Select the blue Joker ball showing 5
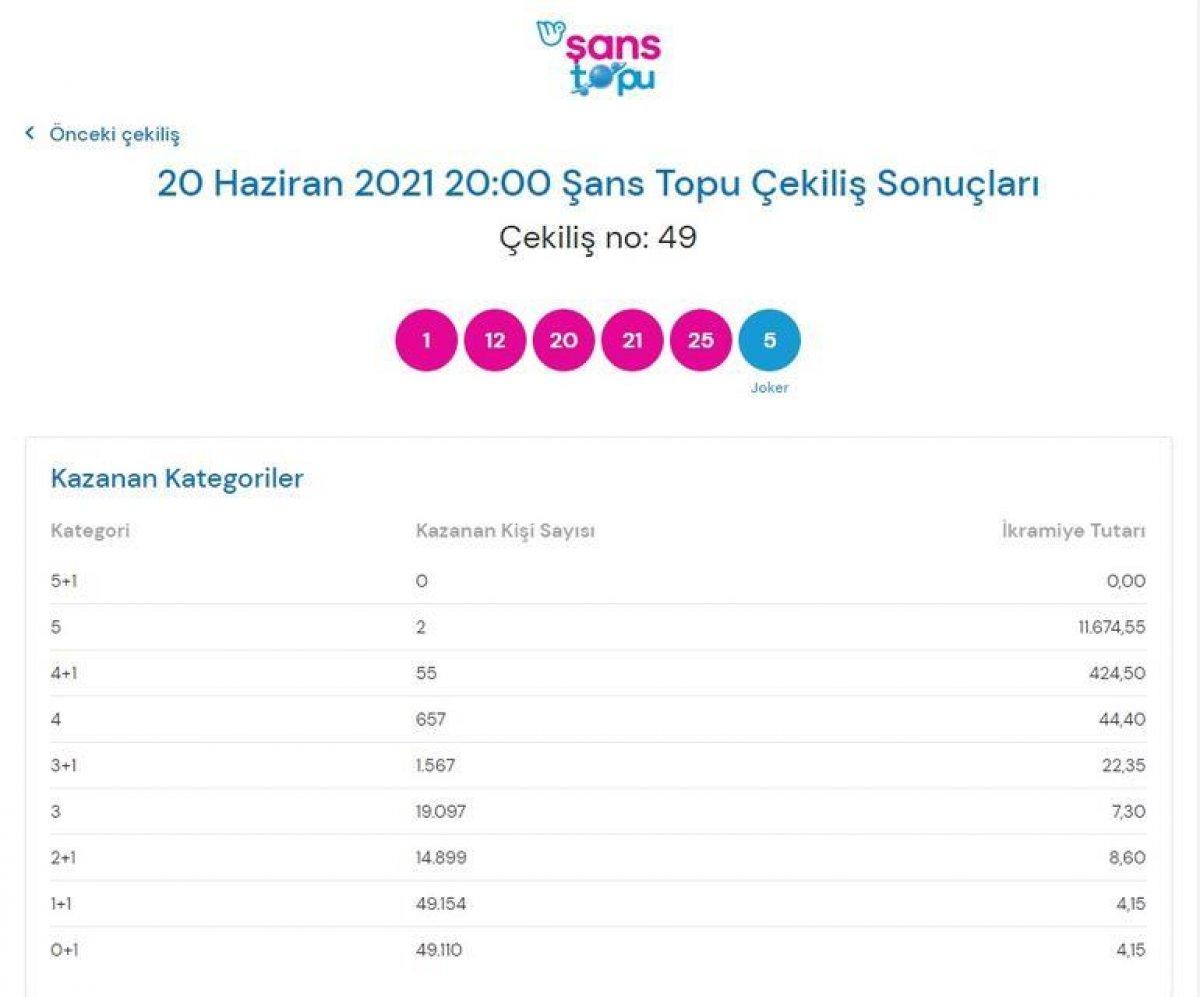The image size is (1200, 997). click(x=768, y=340)
